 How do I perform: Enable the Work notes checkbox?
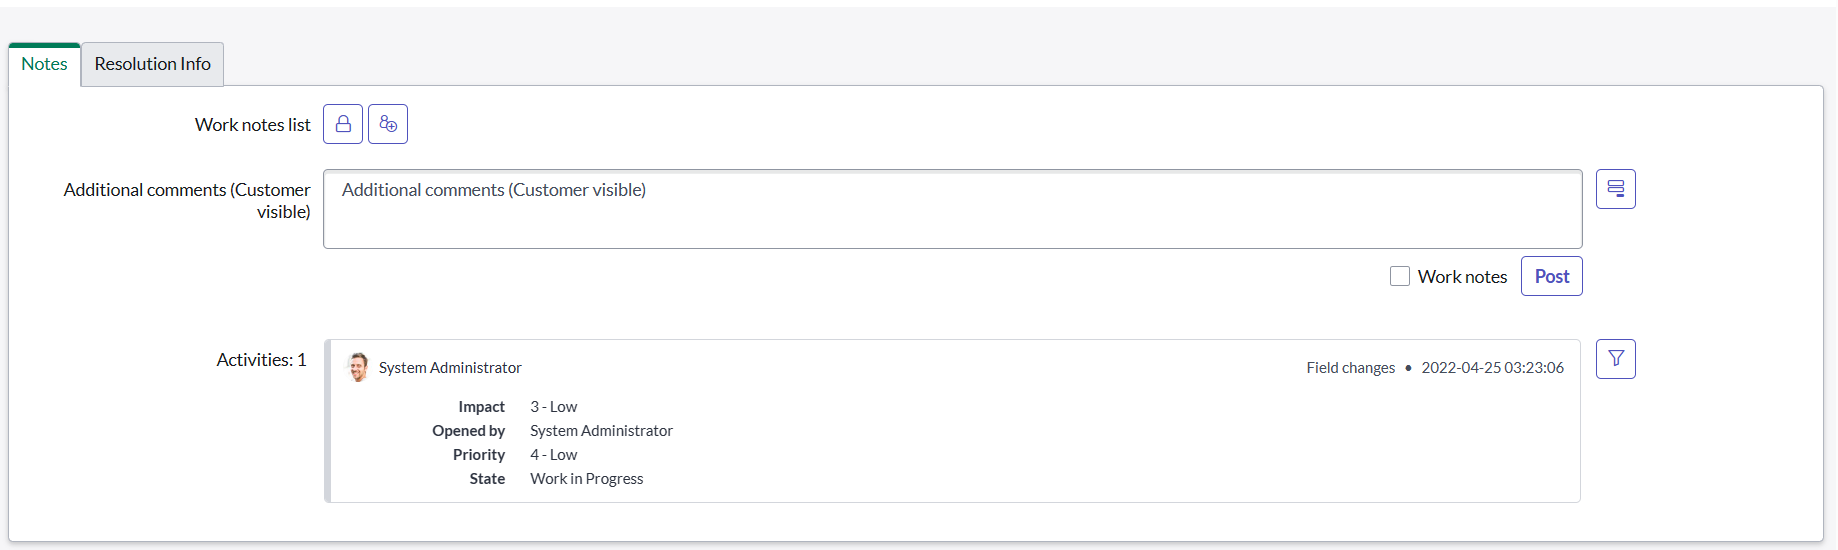[x=1400, y=276]
